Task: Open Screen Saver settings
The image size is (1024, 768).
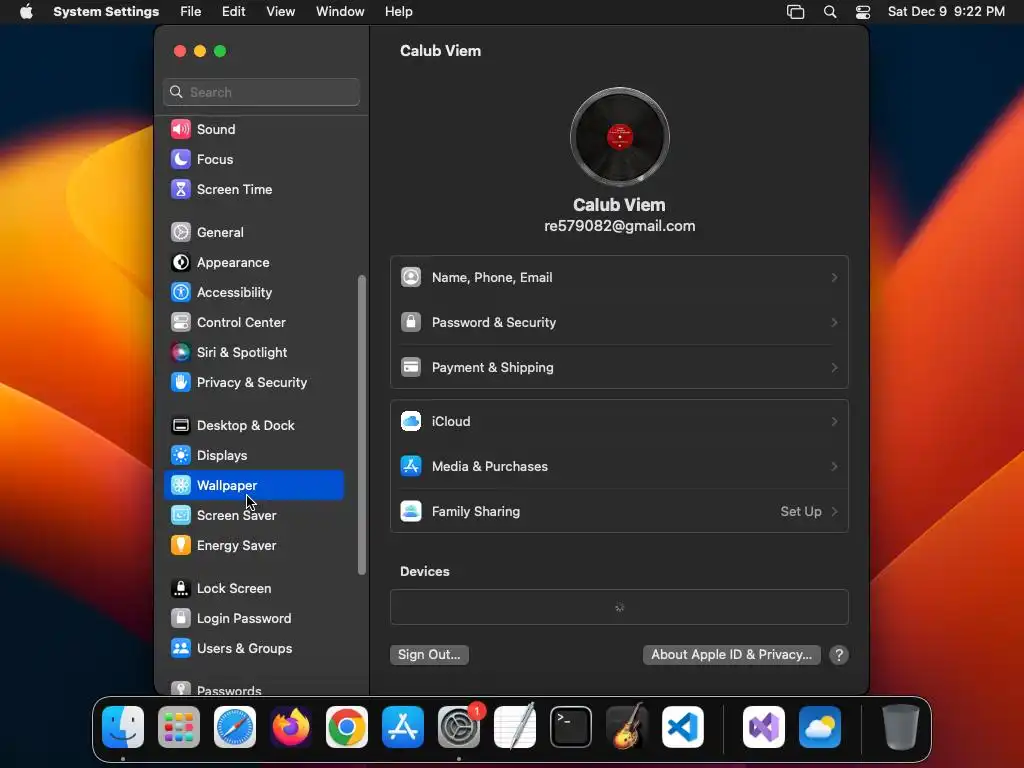Action: (x=253, y=515)
